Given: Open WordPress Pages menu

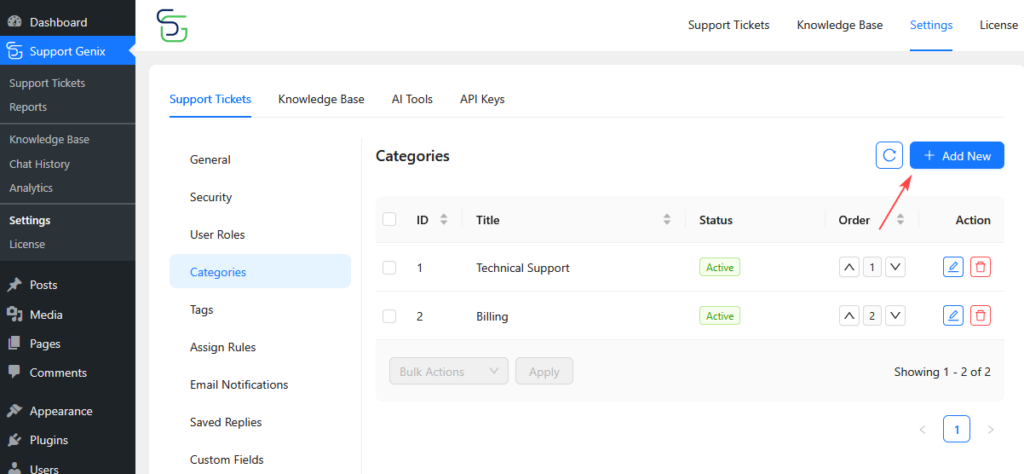Looking at the screenshot, I should tap(67, 343).
